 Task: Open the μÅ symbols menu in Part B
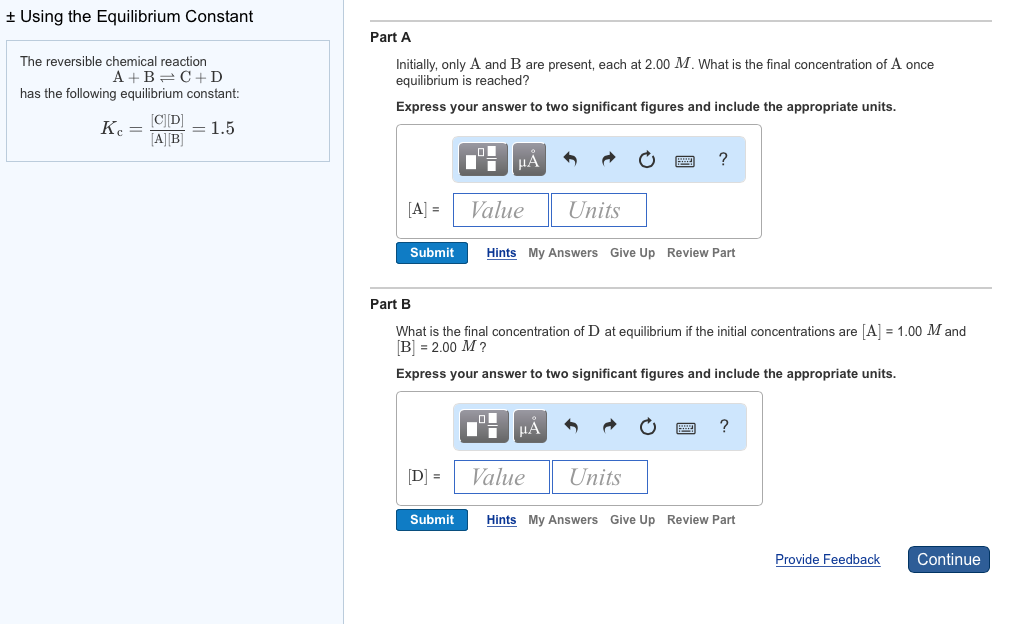(529, 427)
